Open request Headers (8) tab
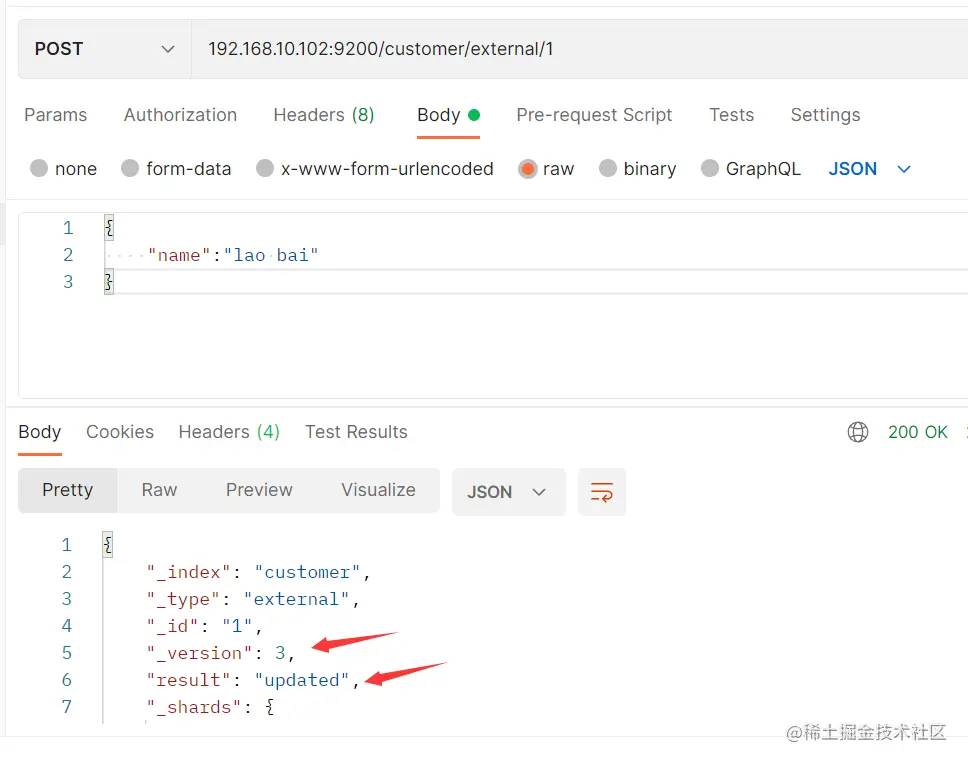The image size is (968, 764). 323,115
